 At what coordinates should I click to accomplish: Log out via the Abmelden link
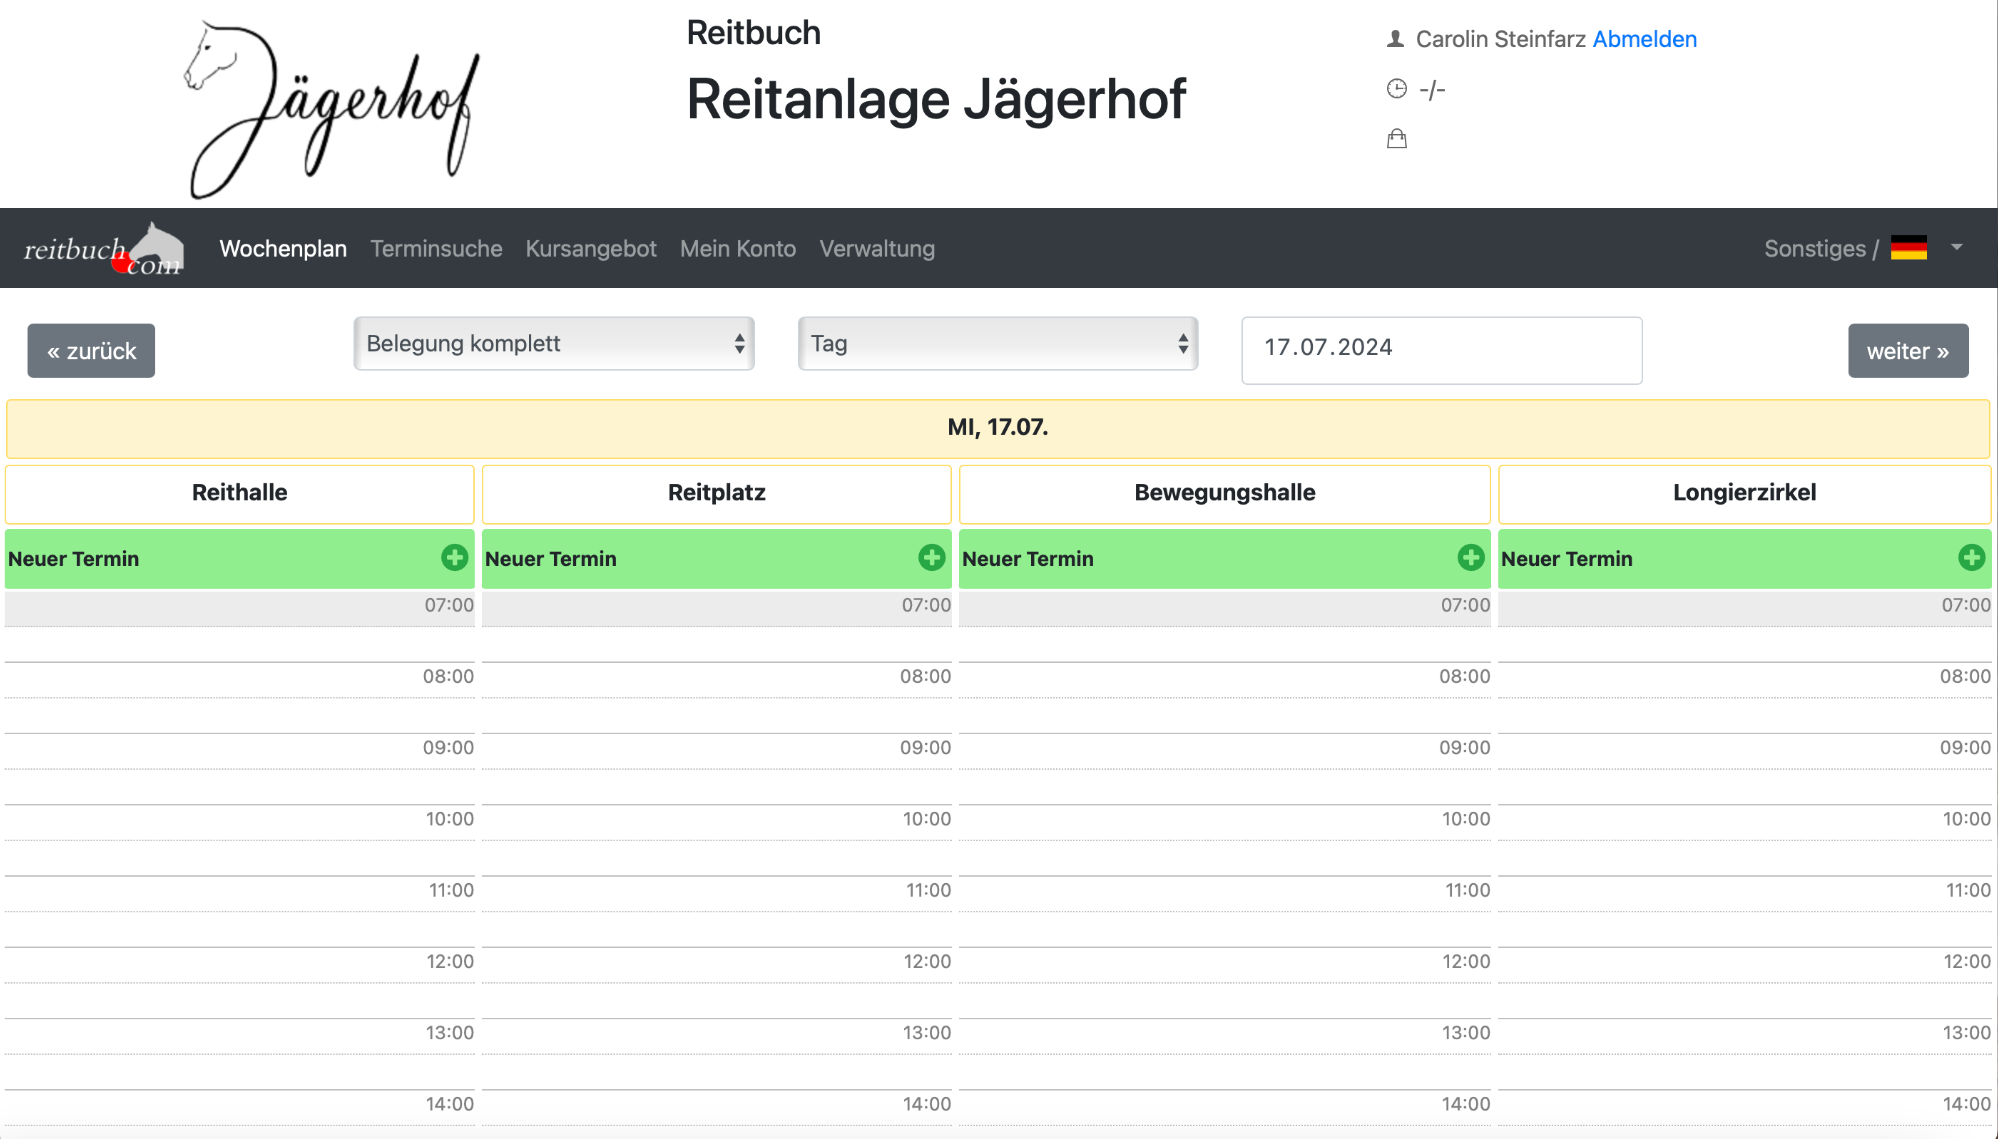[x=1644, y=39]
